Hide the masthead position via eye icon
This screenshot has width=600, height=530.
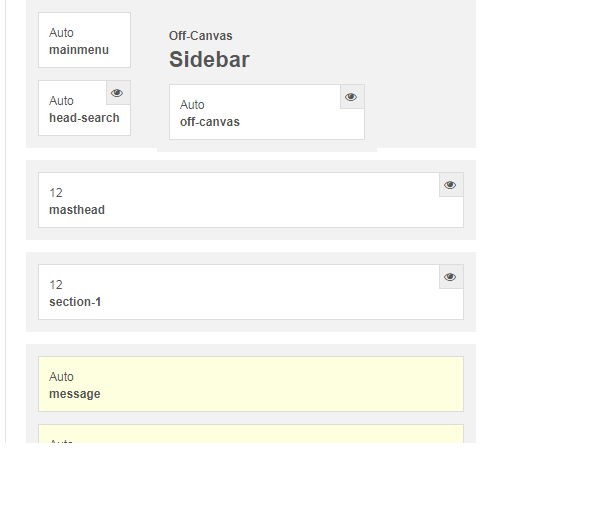click(x=450, y=185)
